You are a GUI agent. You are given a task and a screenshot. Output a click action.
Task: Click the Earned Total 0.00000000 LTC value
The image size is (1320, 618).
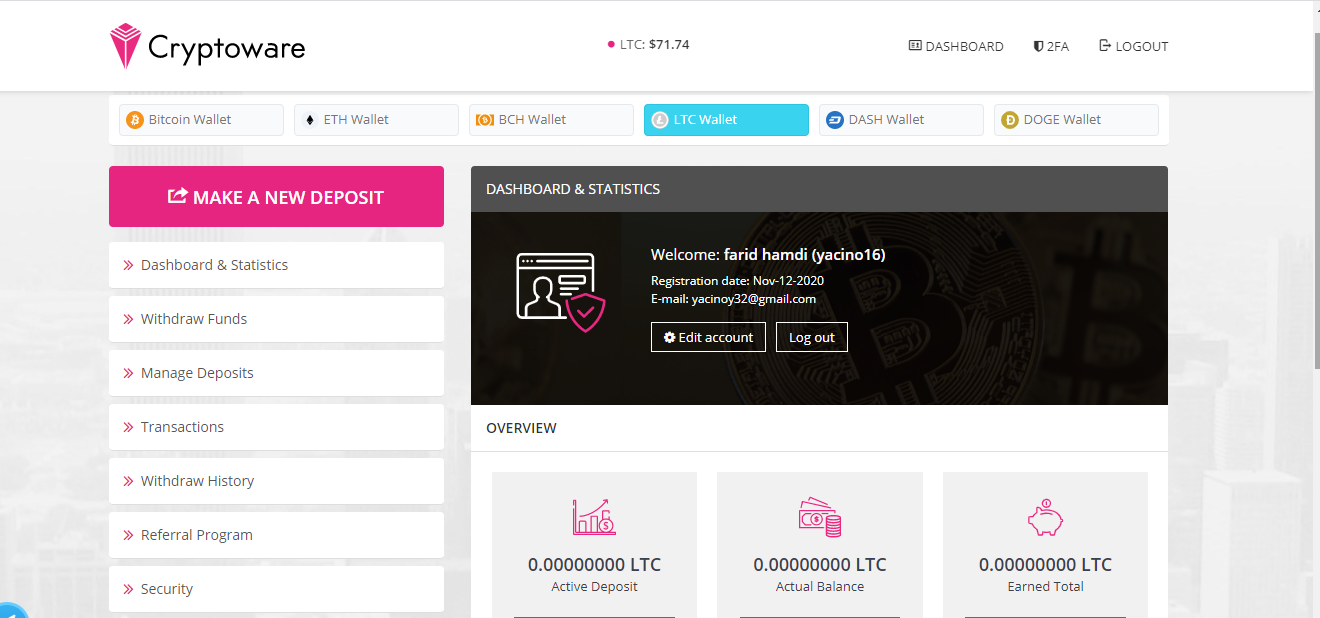point(1045,565)
